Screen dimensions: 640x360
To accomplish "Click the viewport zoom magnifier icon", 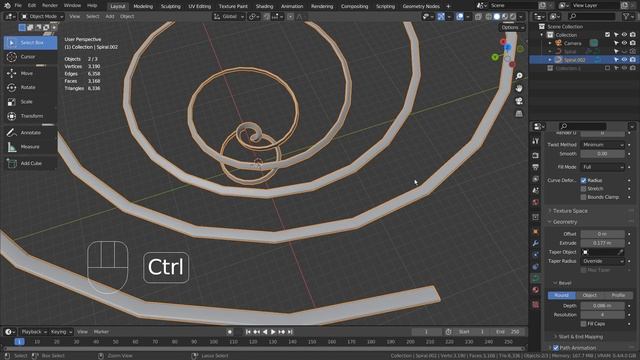I will [x=519, y=76].
